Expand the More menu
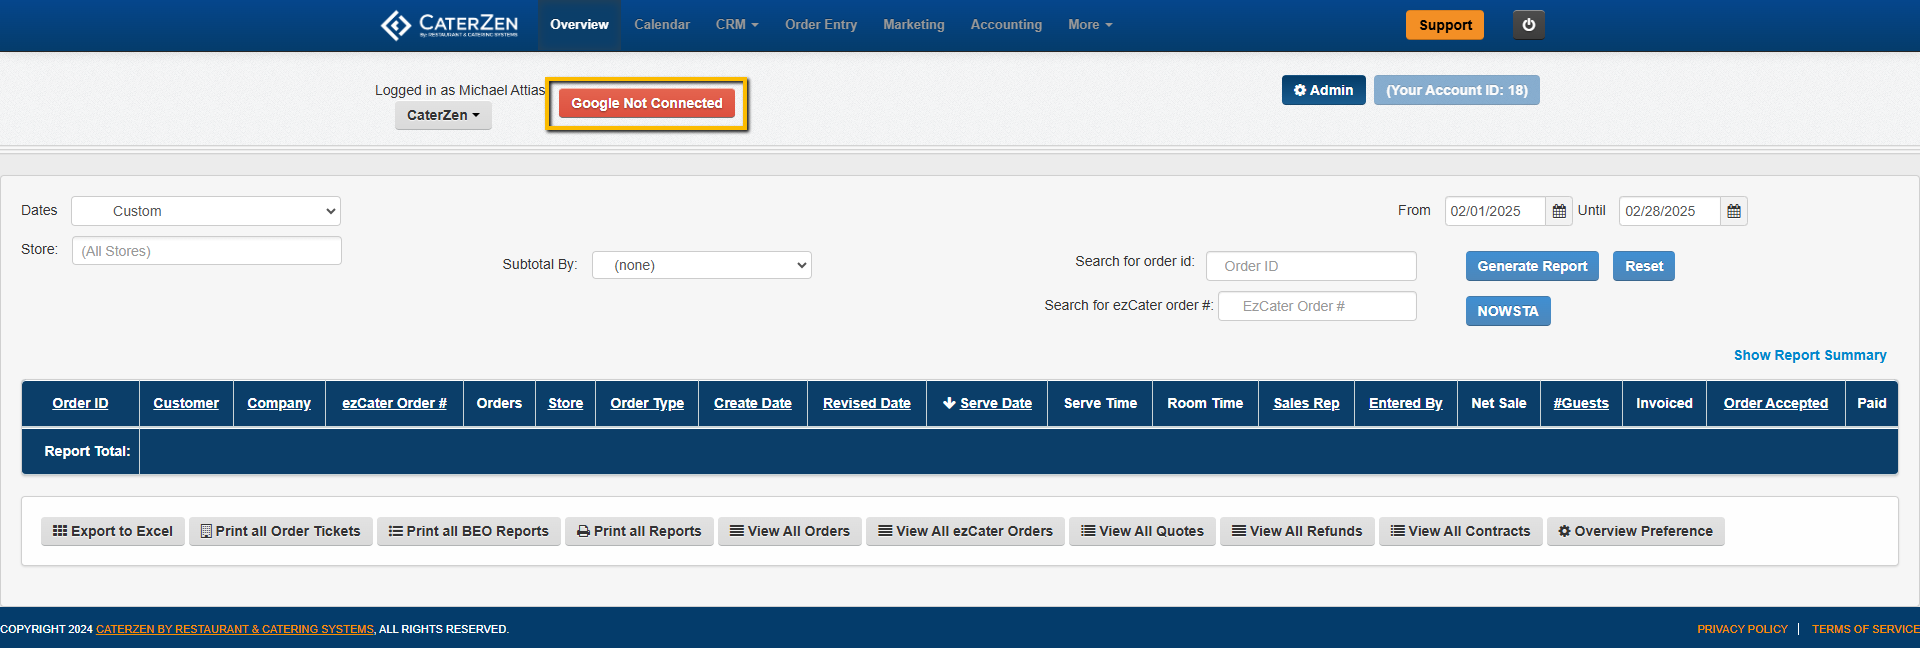This screenshot has height=648, width=1920. [1090, 25]
